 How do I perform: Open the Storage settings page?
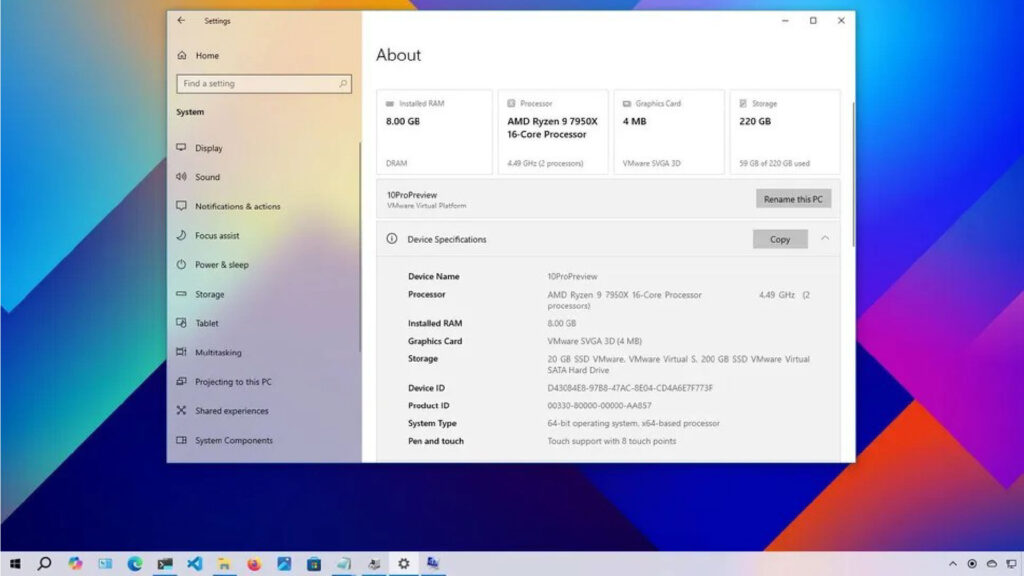209,294
